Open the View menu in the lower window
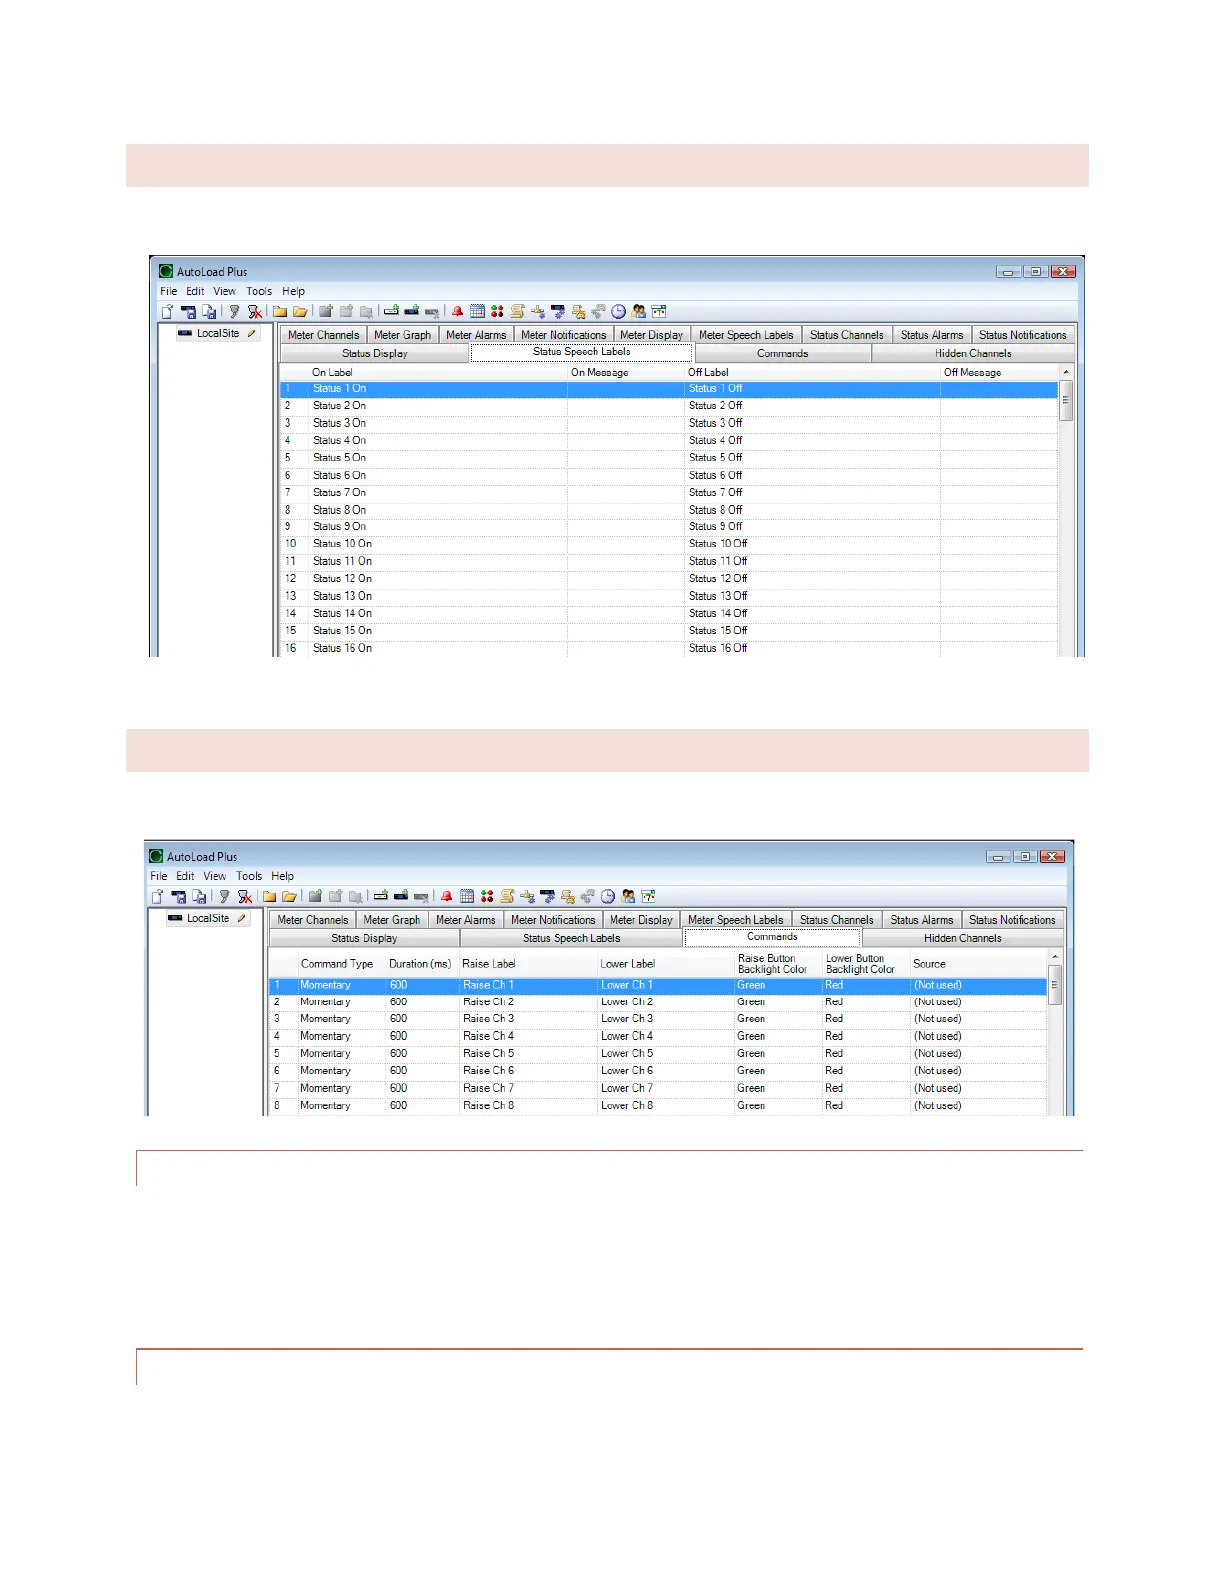The image size is (1224, 1584). click(x=215, y=876)
